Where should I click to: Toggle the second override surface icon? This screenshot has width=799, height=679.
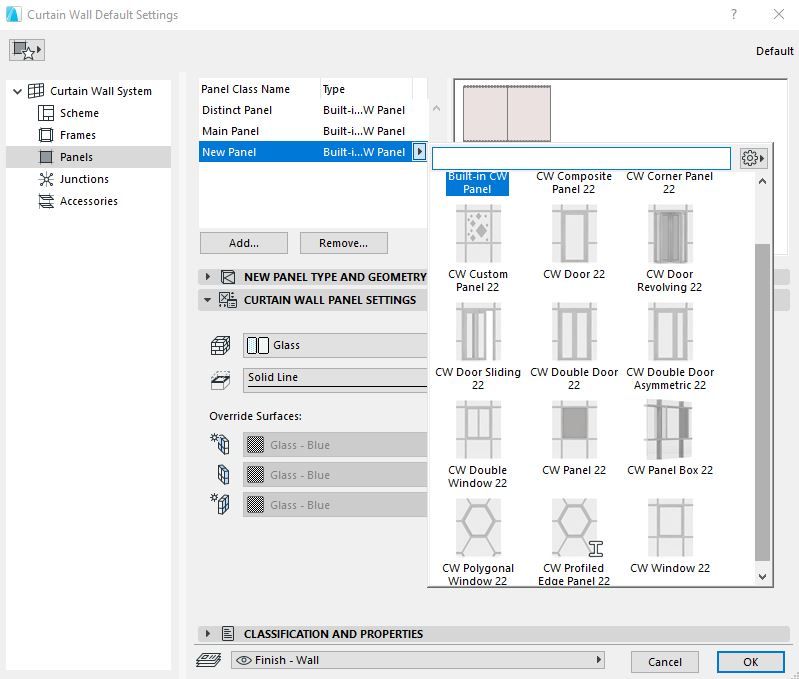(x=222, y=475)
